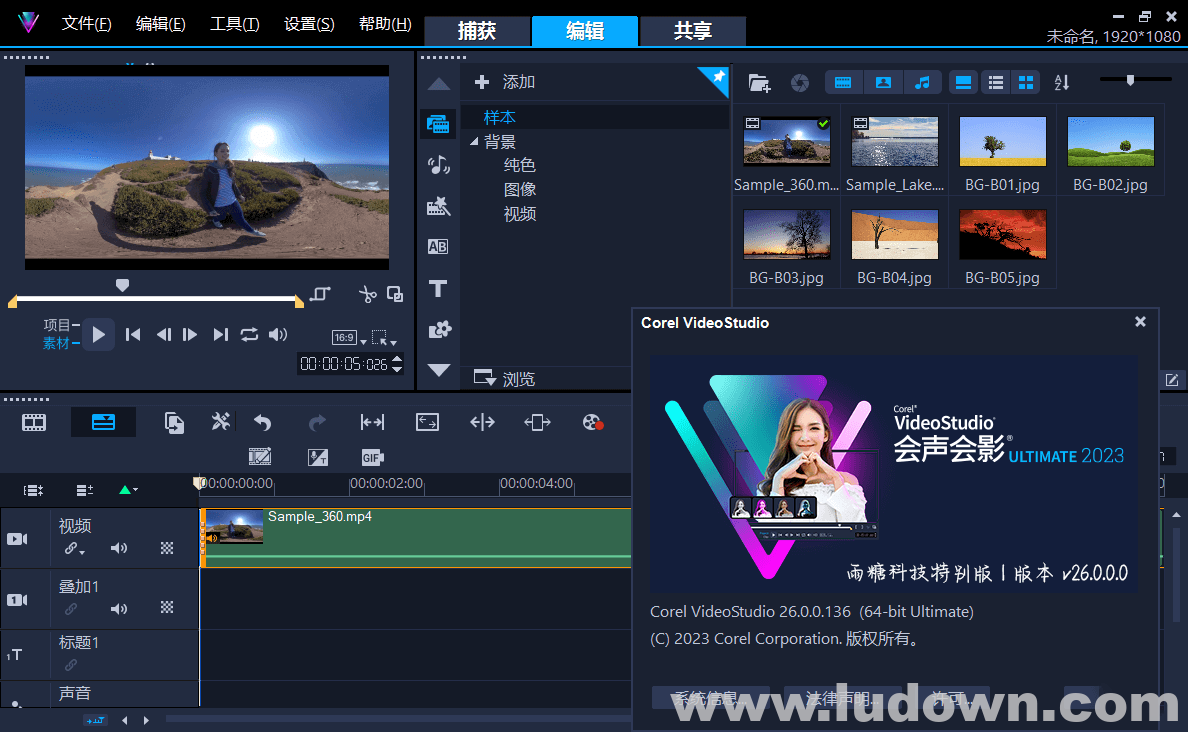Click the pin icon on Add panel
Image resolution: width=1188 pixels, height=732 pixels.
click(717, 78)
